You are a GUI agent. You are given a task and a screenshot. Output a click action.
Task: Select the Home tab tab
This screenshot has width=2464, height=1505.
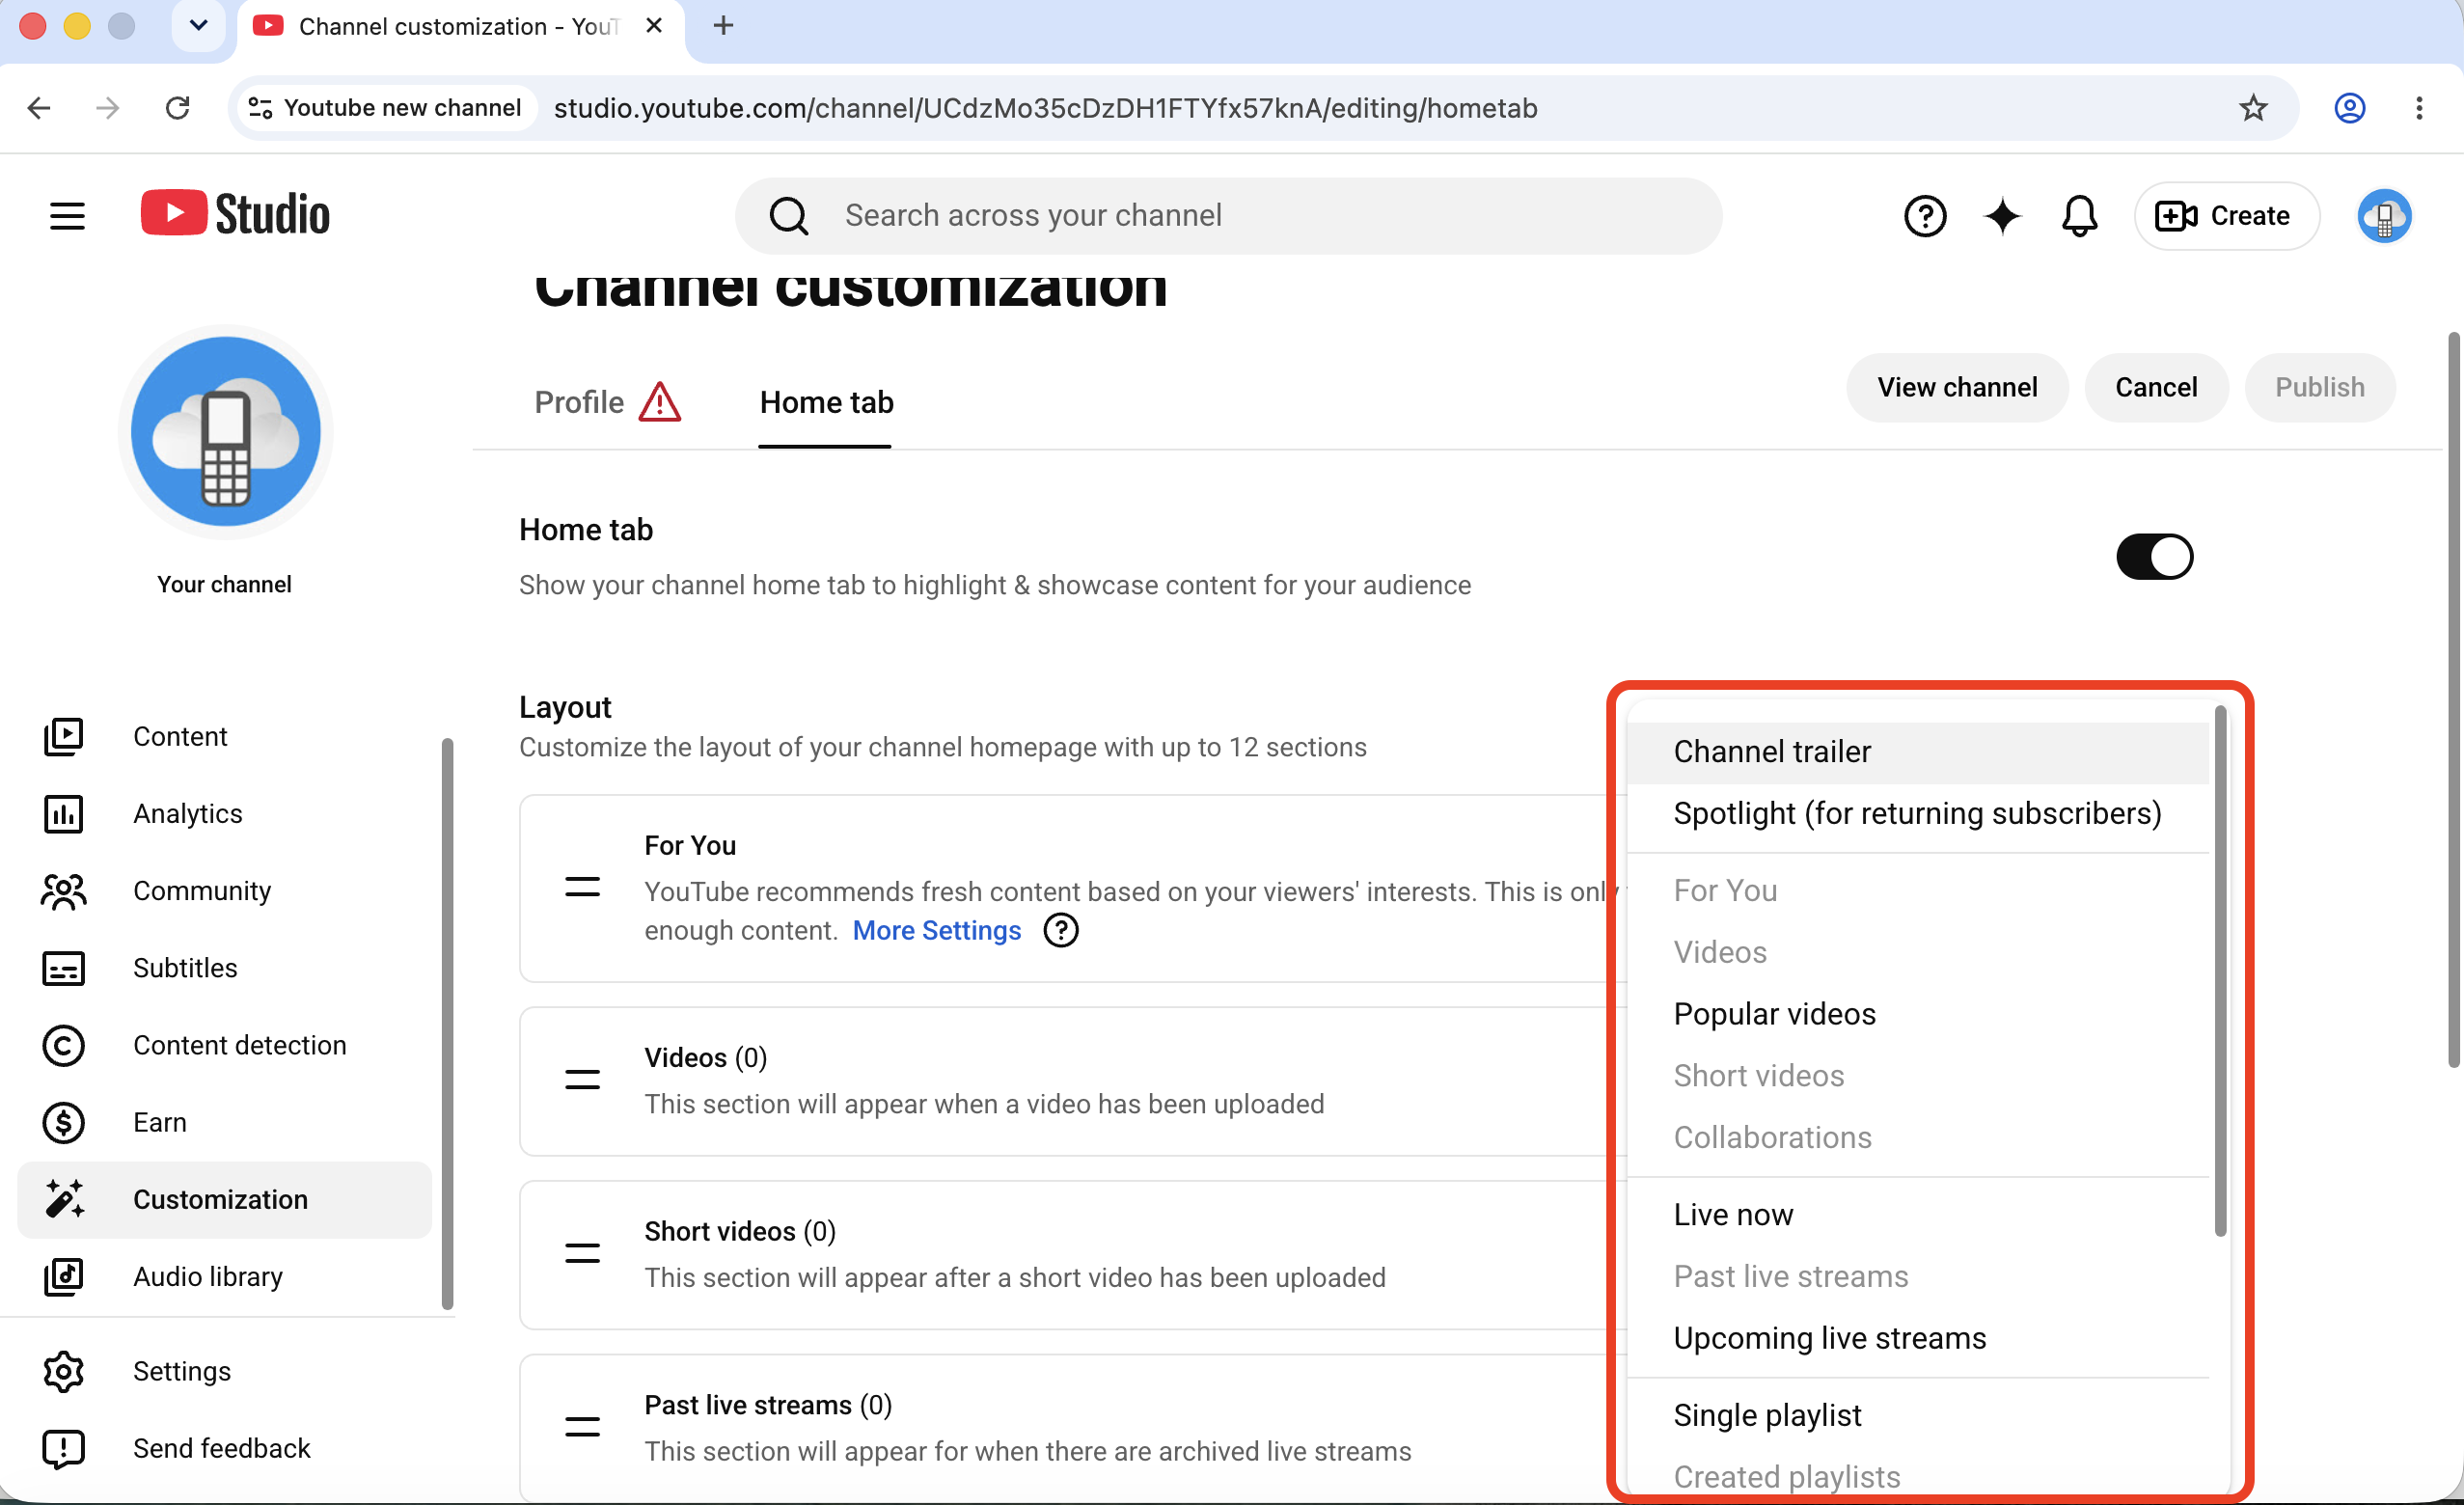coord(826,402)
